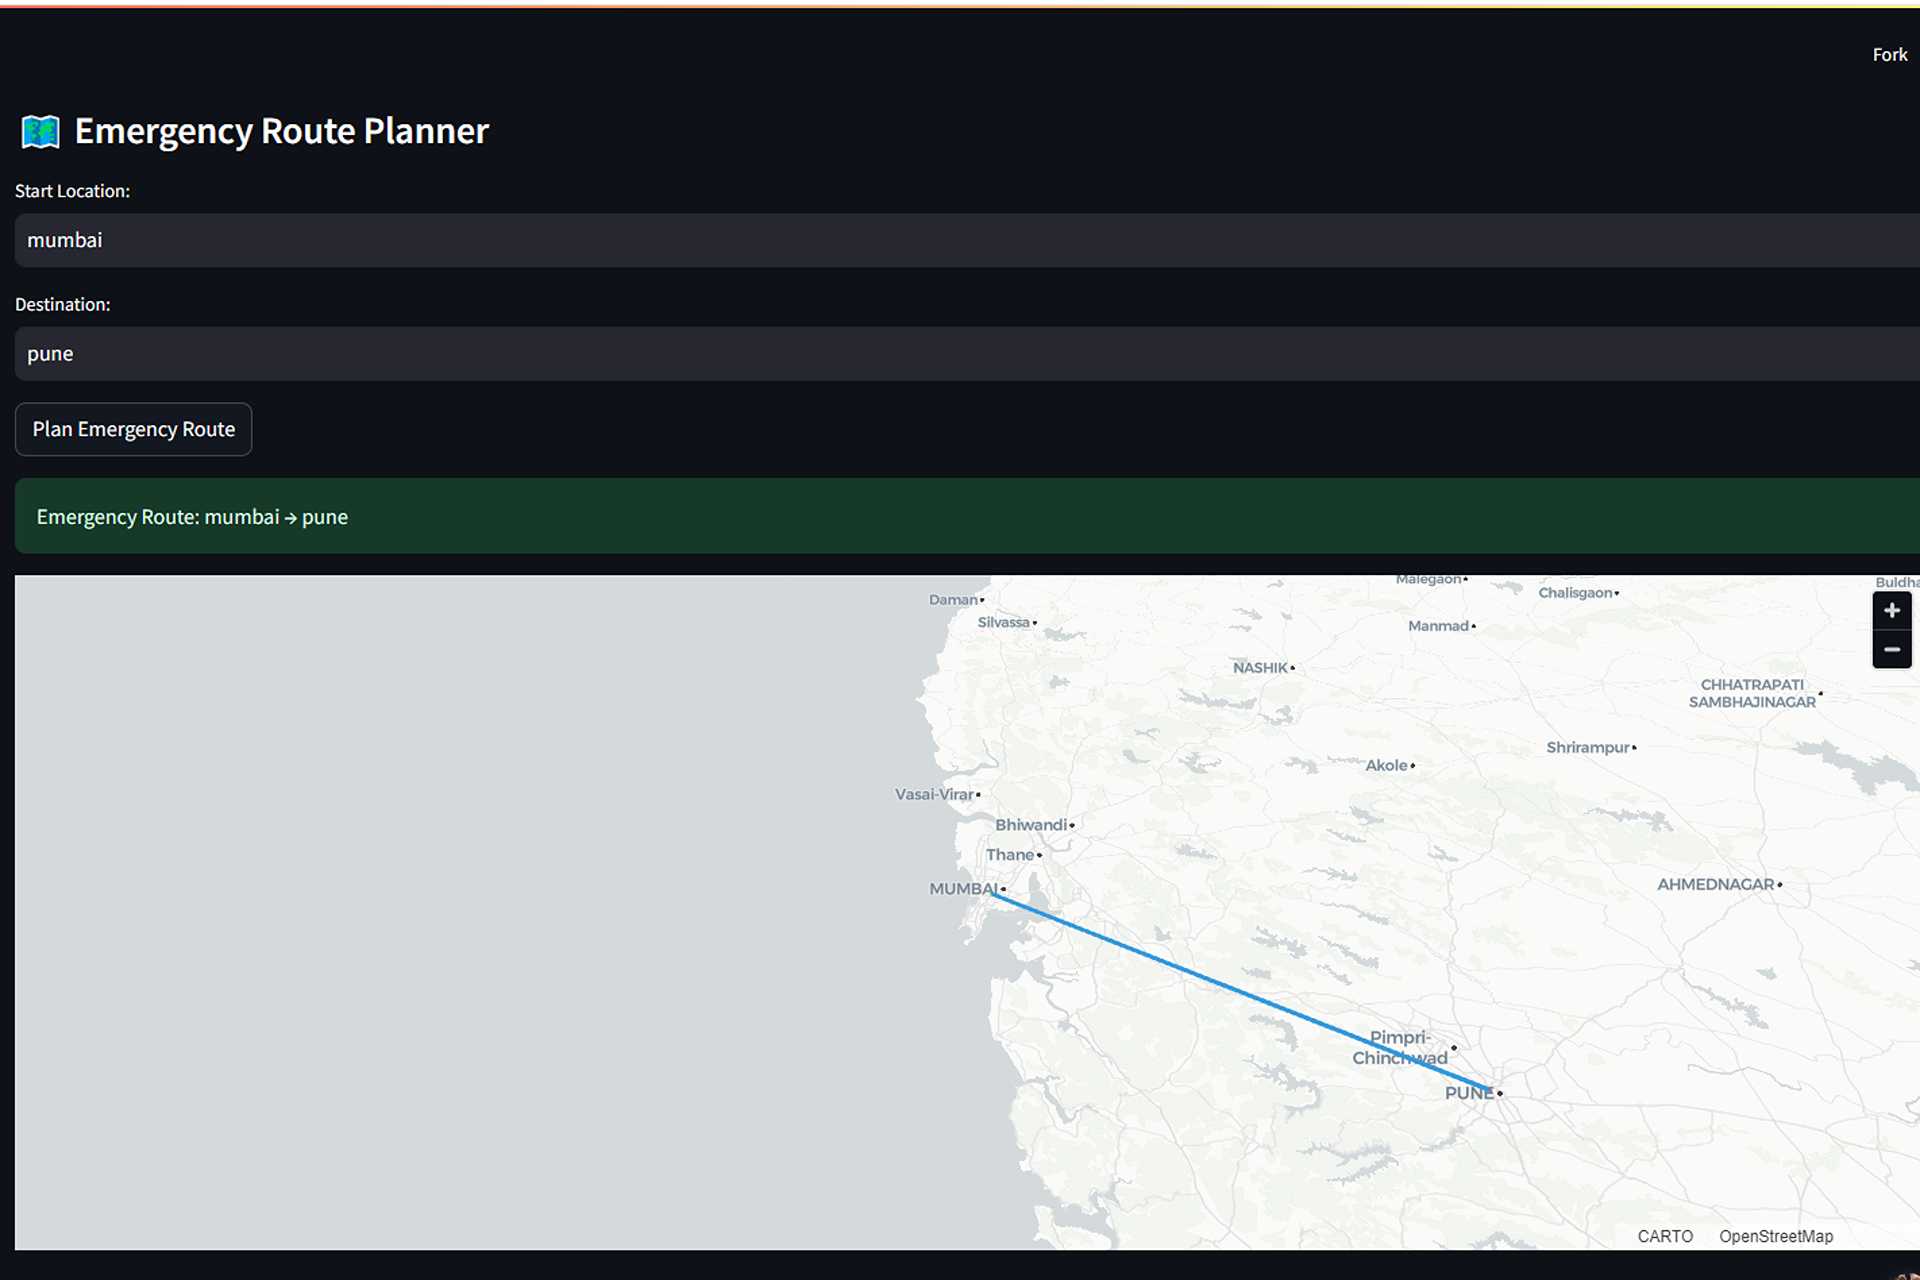
Task: Open the CARTO attribution link
Action: point(1664,1236)
